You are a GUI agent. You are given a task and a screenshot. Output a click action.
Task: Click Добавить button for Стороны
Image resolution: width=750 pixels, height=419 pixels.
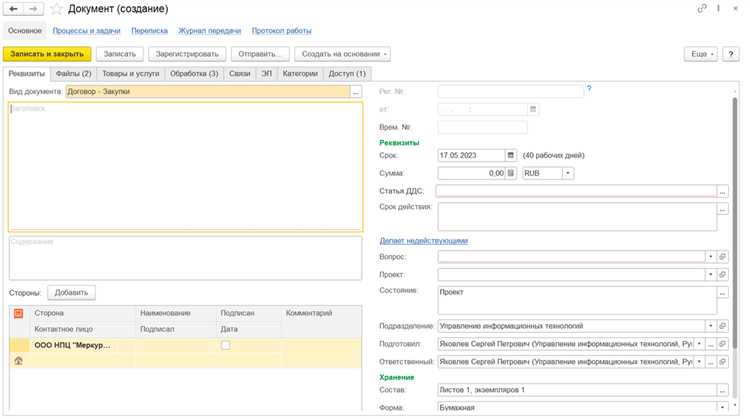pos(71,293)
